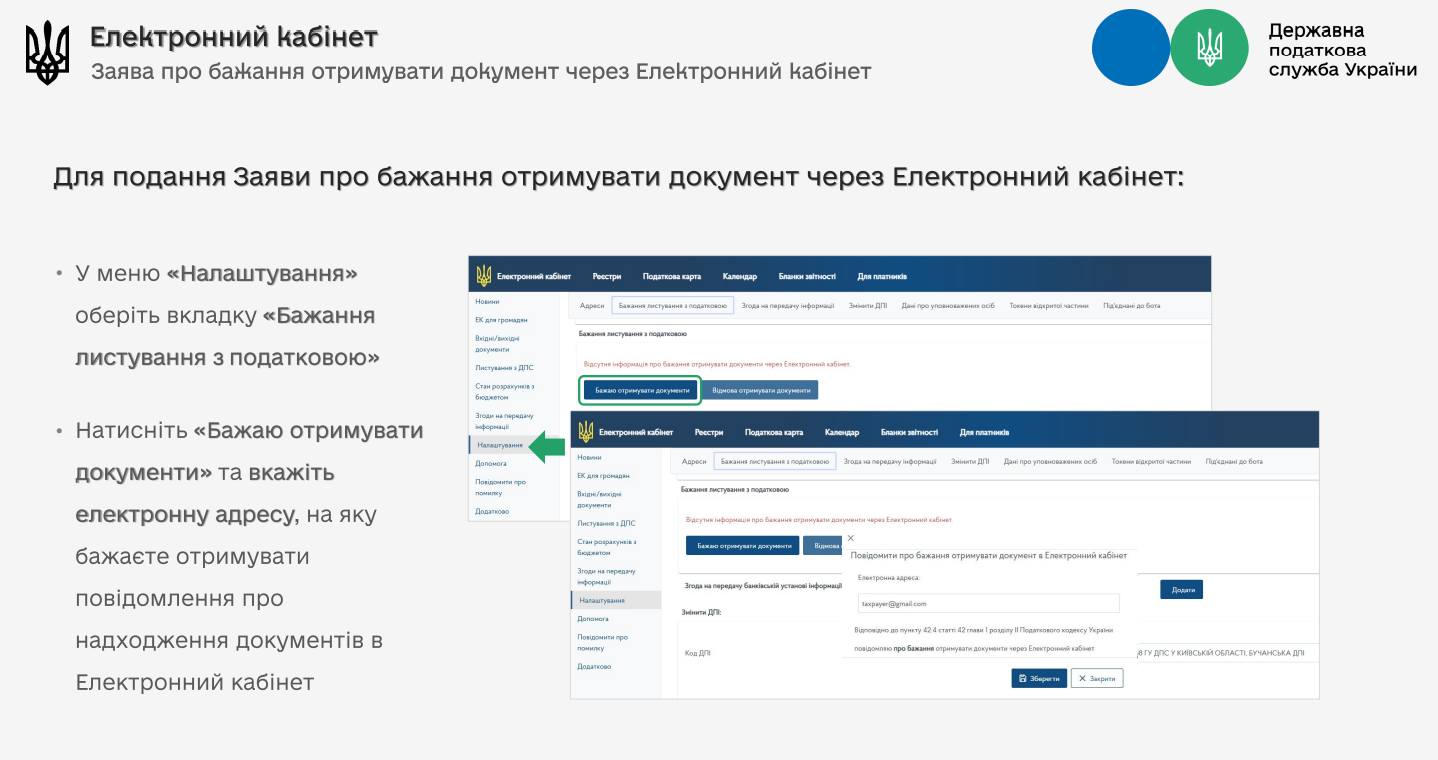Click the green-outlined Бажаю отримувати документи button
The width and height of the screenshot is (1438, 760).
(x=641, y=390)
